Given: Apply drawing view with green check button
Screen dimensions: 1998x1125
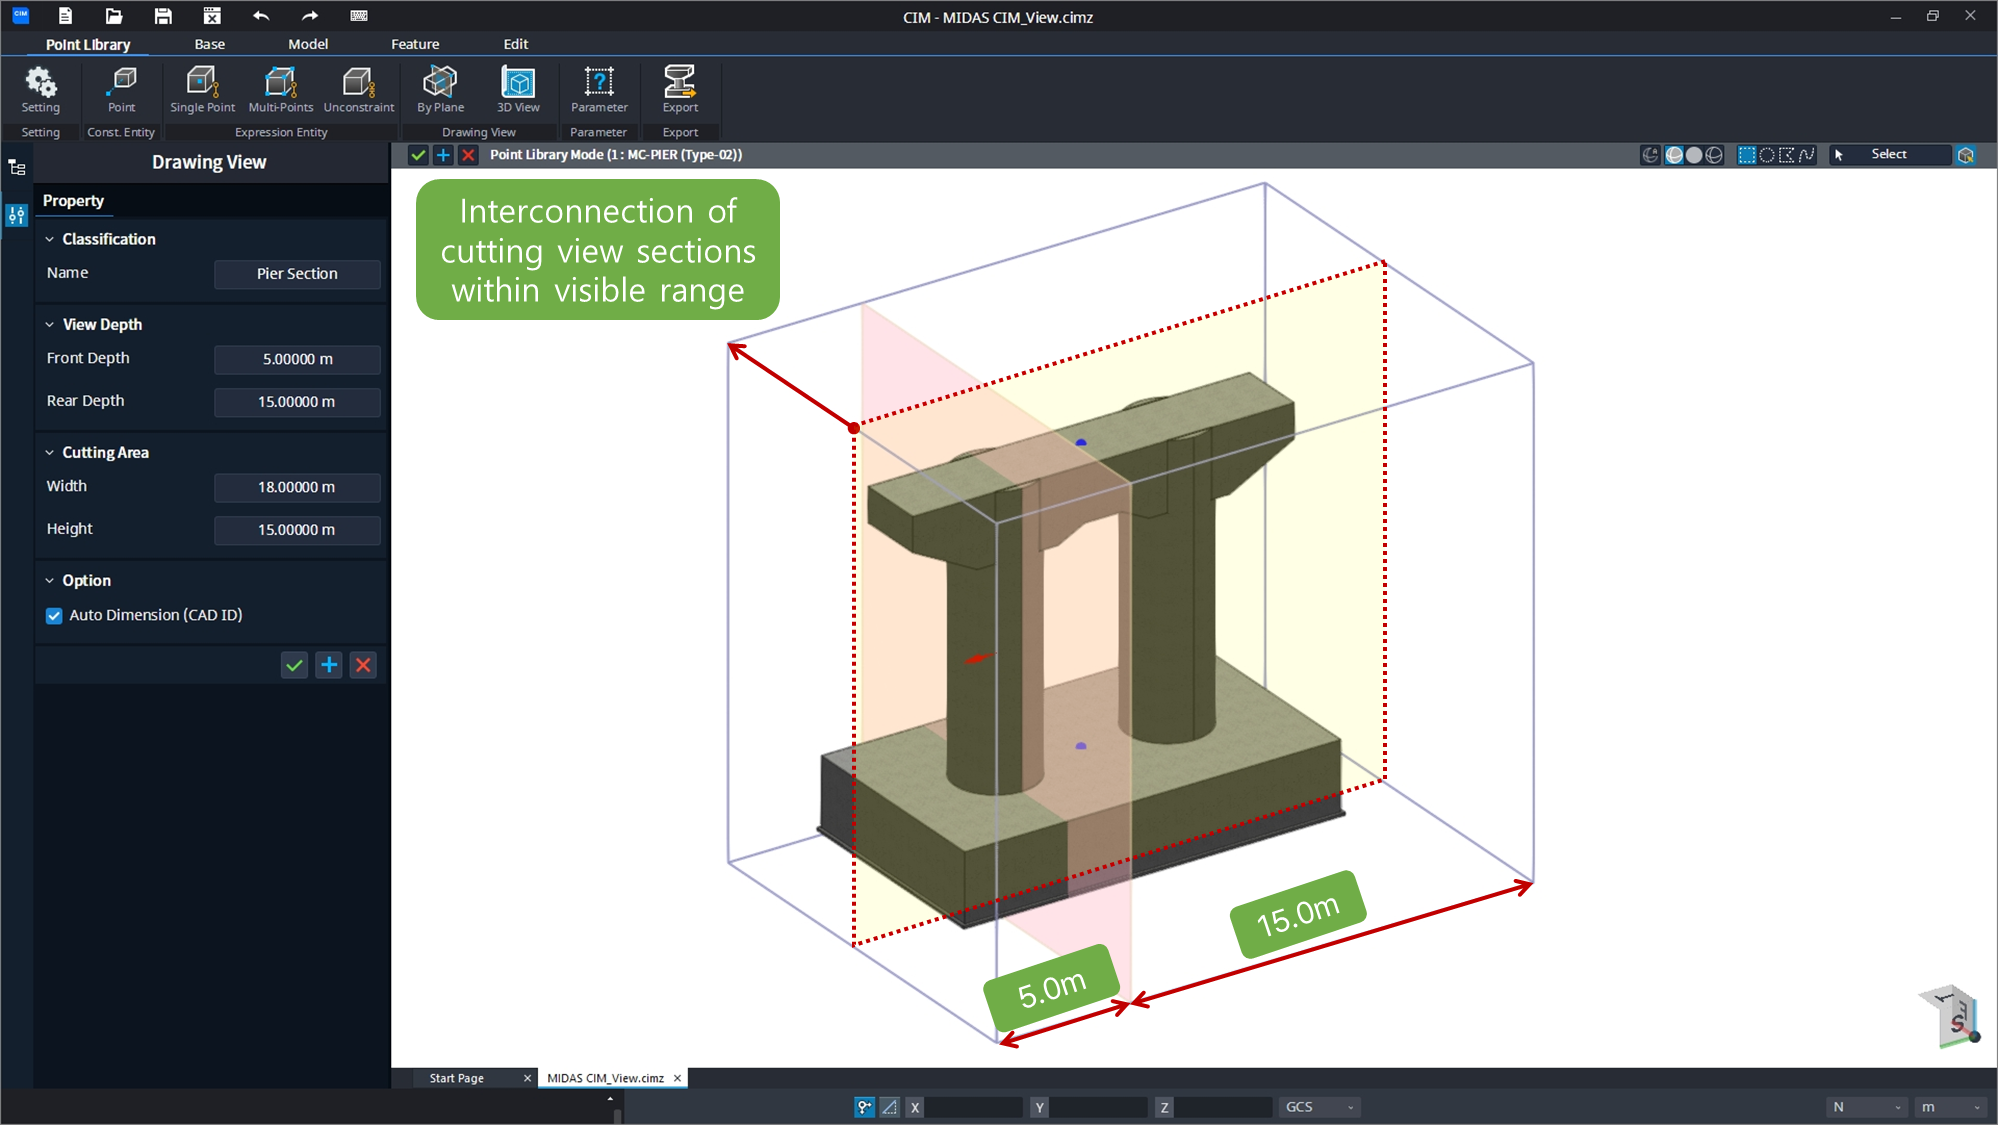Looking at the screenshot, I should point(294,666).
